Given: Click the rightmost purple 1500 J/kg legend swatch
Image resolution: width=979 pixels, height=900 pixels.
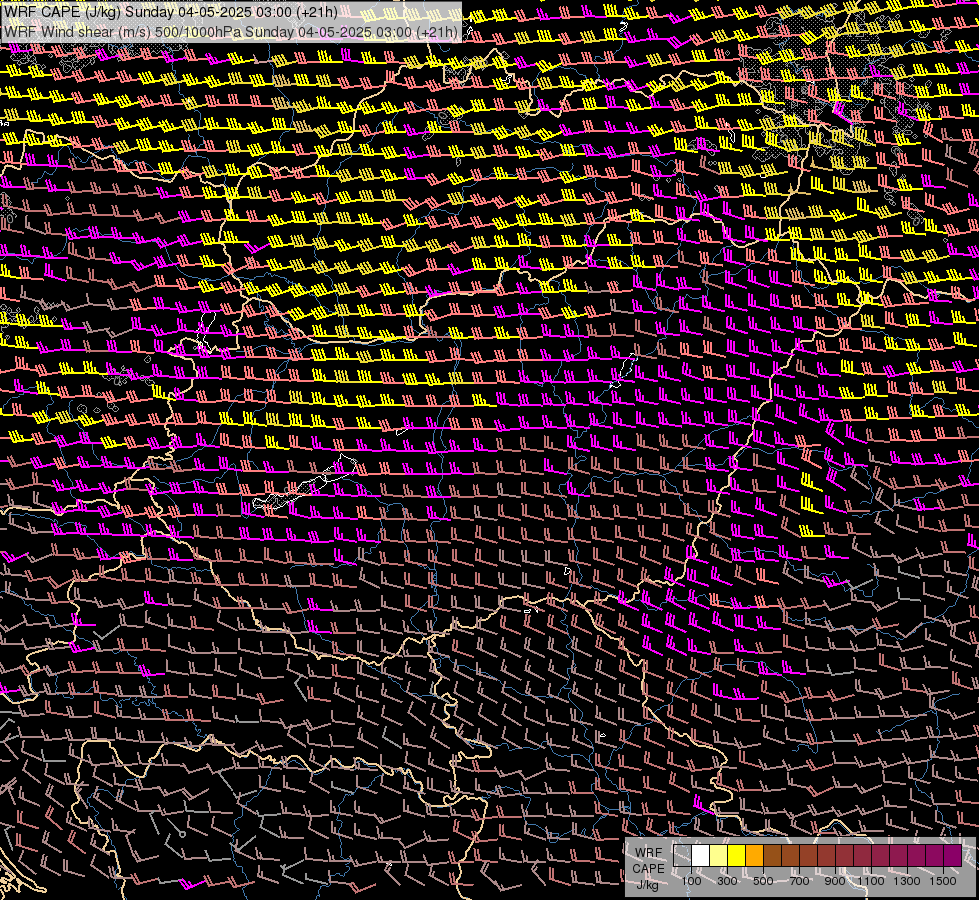Looking at the screenshot, I should [x=953, y=856].
